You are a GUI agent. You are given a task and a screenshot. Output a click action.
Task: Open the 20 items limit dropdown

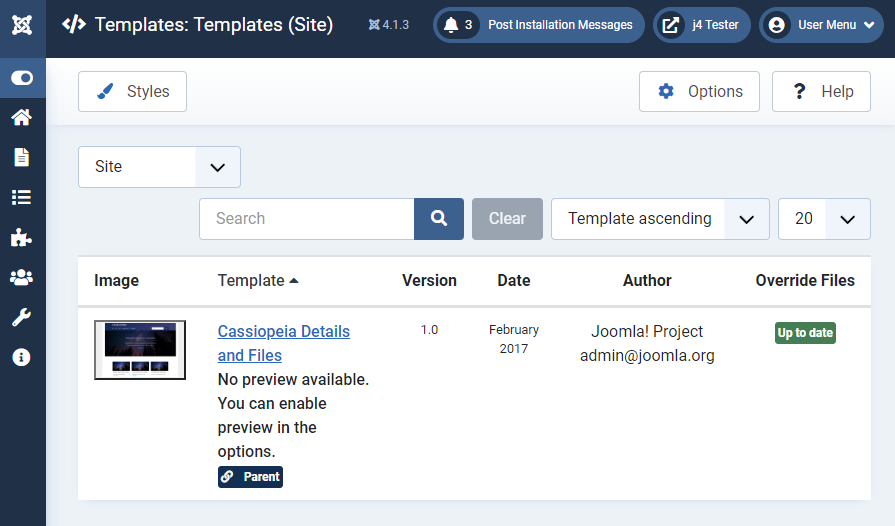pos(824,219)
